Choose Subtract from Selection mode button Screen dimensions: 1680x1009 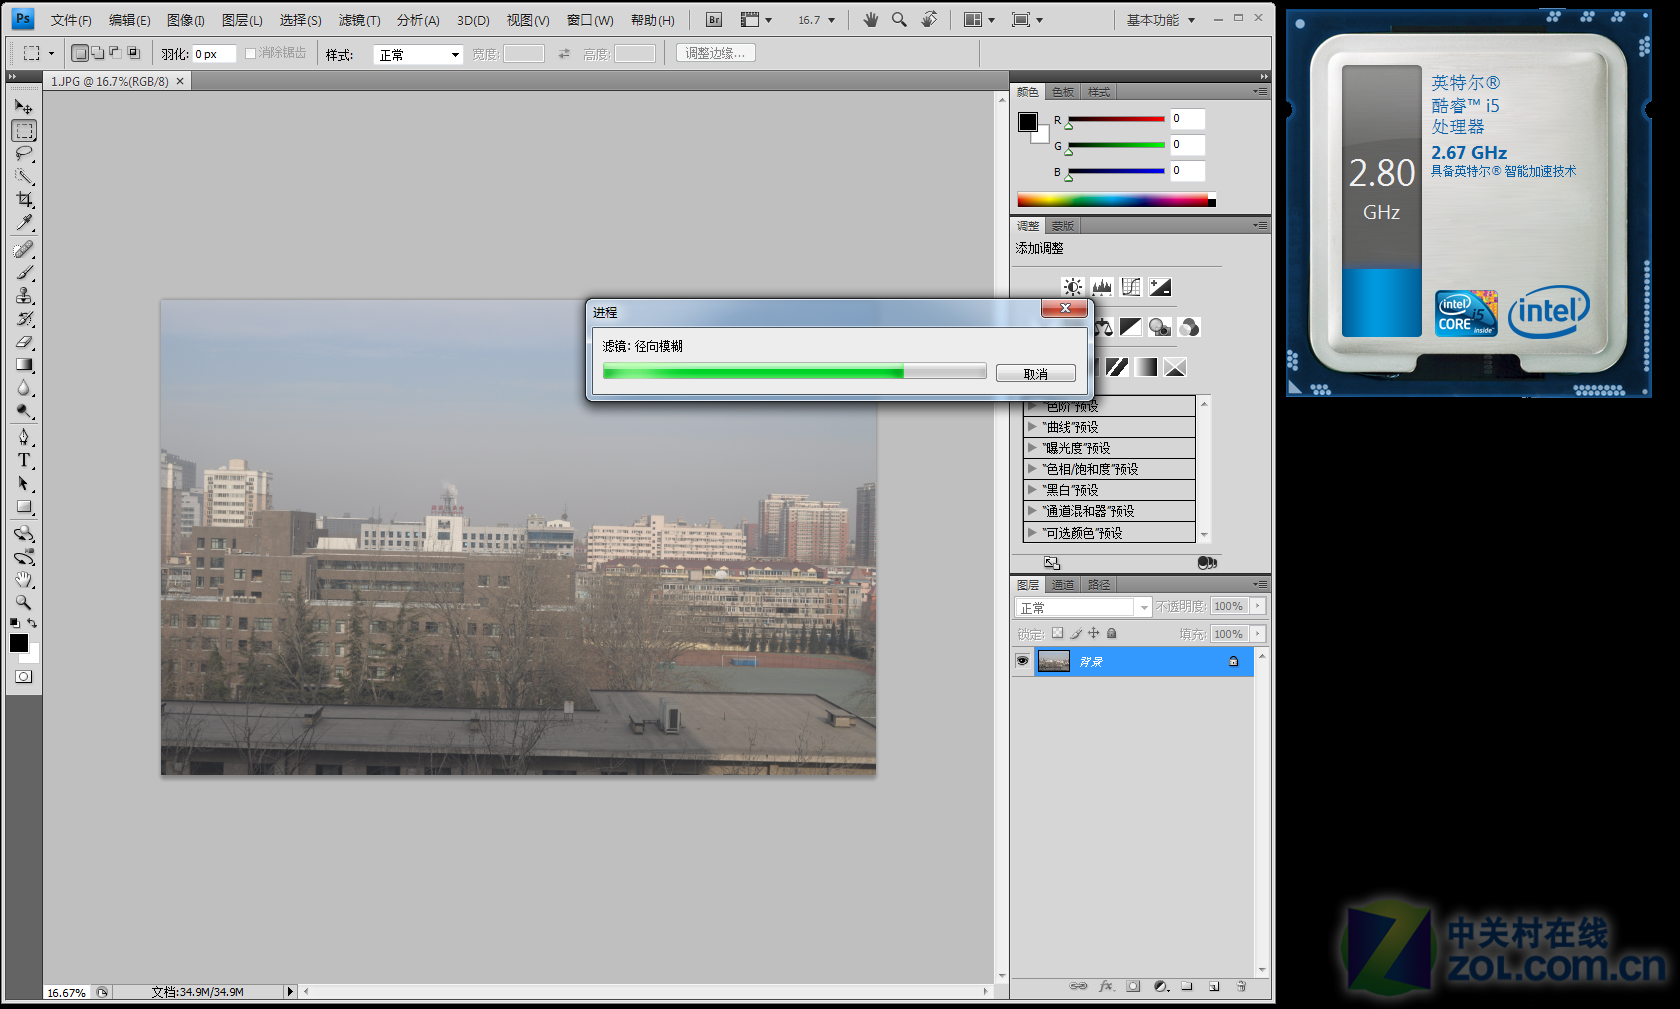coord(116,53)
